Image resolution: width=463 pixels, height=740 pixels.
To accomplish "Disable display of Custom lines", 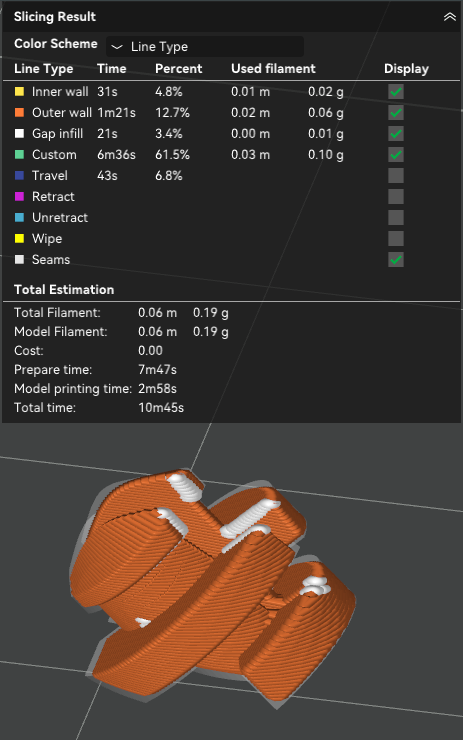I will point(396,154).
